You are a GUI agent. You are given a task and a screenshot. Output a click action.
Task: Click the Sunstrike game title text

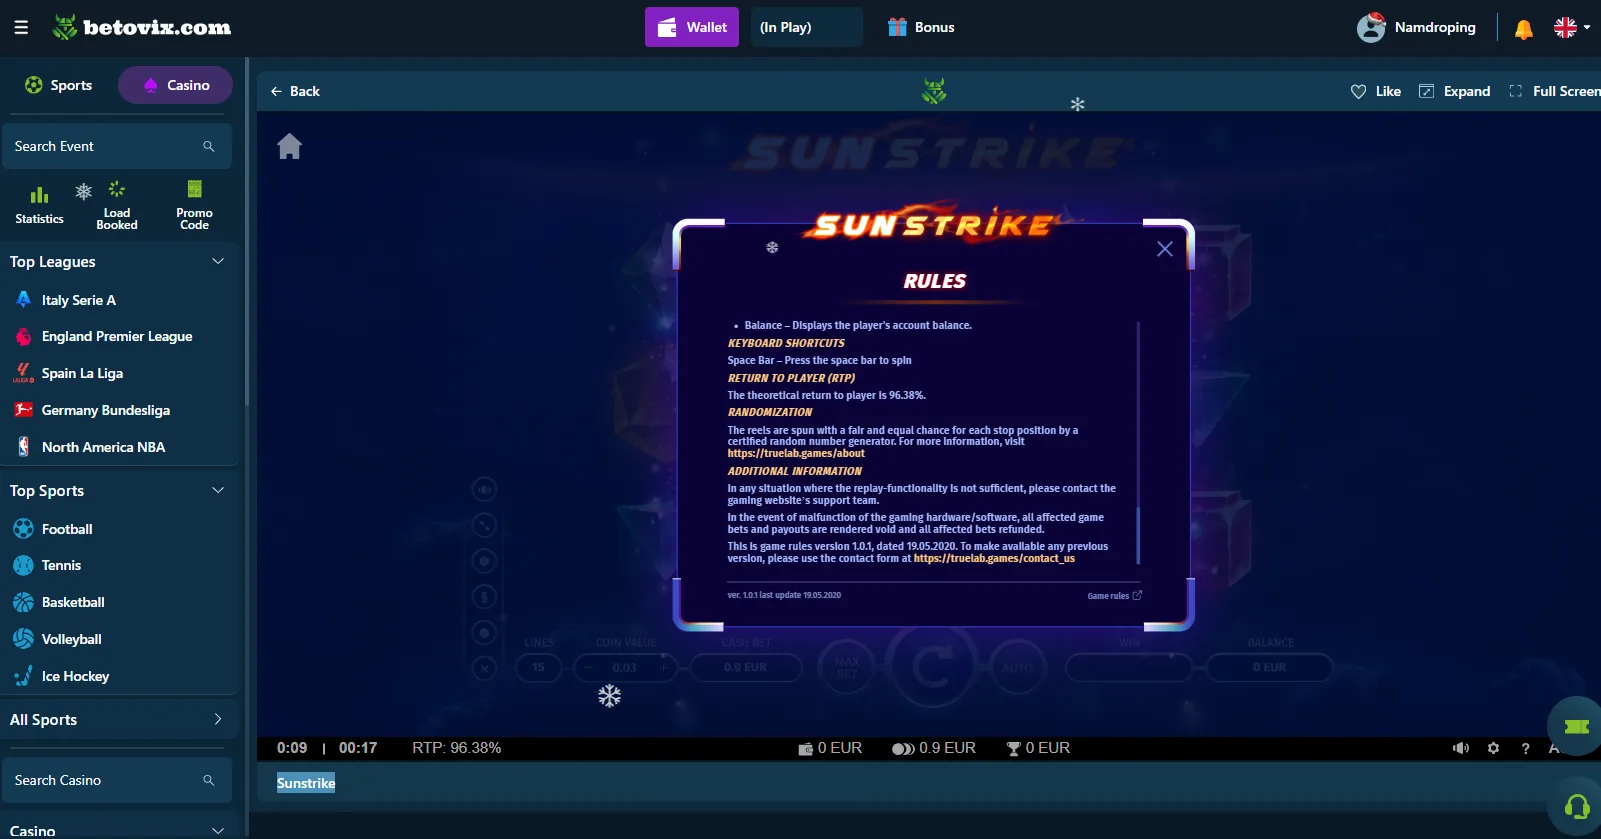click(306, 783)
